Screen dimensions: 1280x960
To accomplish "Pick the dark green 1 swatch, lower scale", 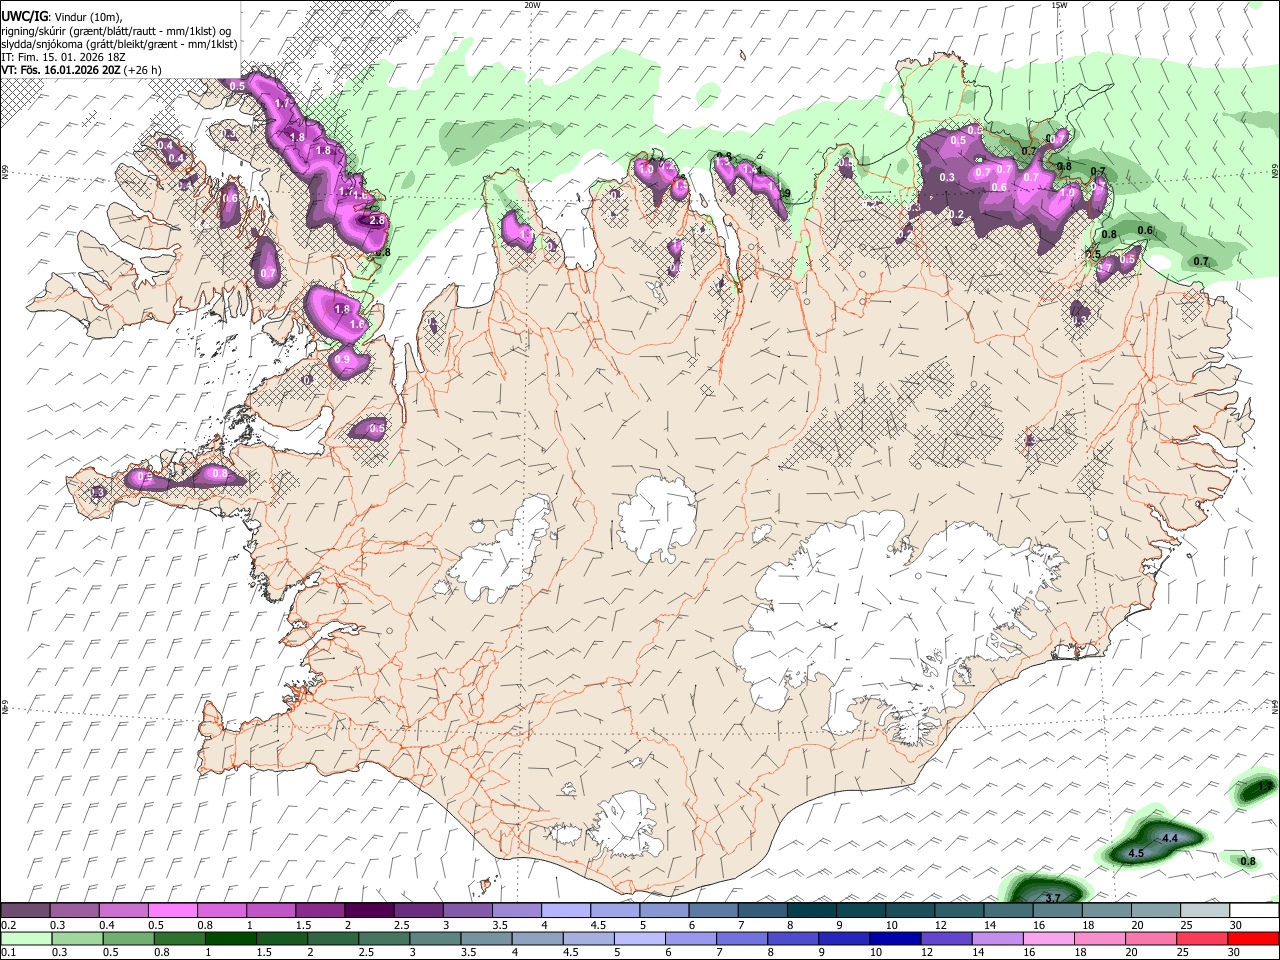I will 230,938.
